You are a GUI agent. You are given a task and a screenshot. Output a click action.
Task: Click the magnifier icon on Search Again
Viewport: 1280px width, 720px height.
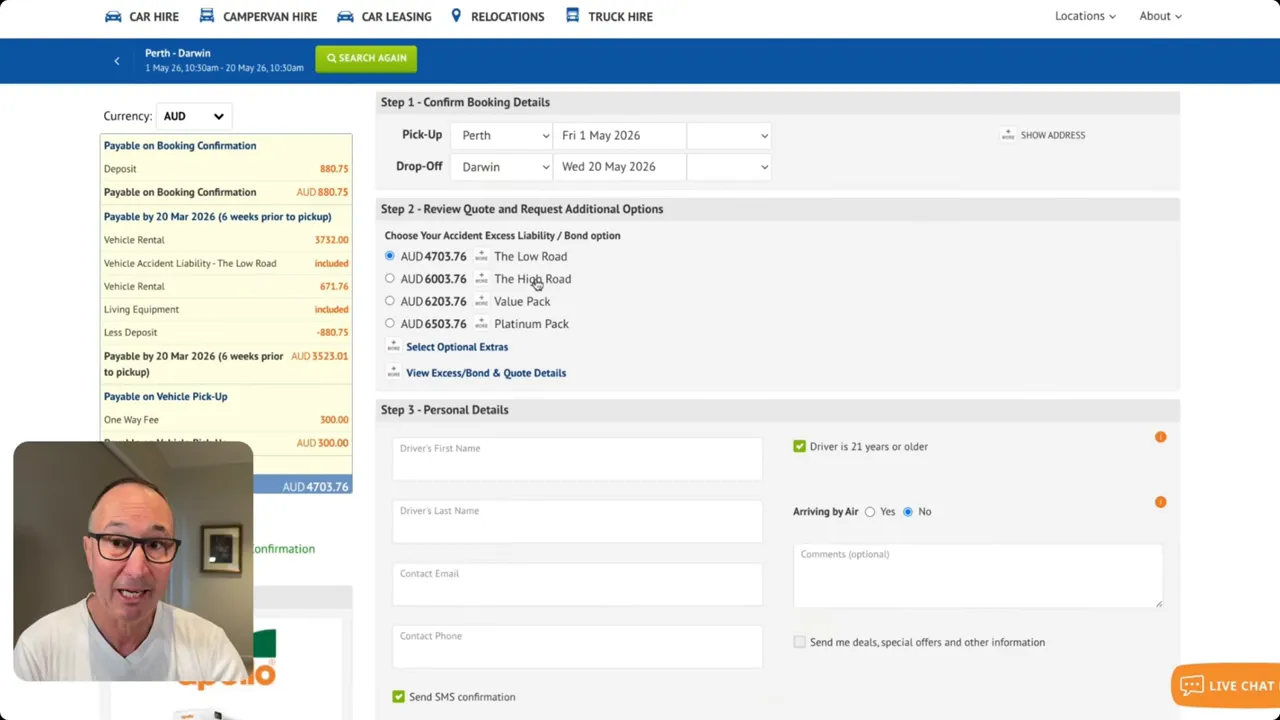tap(333, 58)
